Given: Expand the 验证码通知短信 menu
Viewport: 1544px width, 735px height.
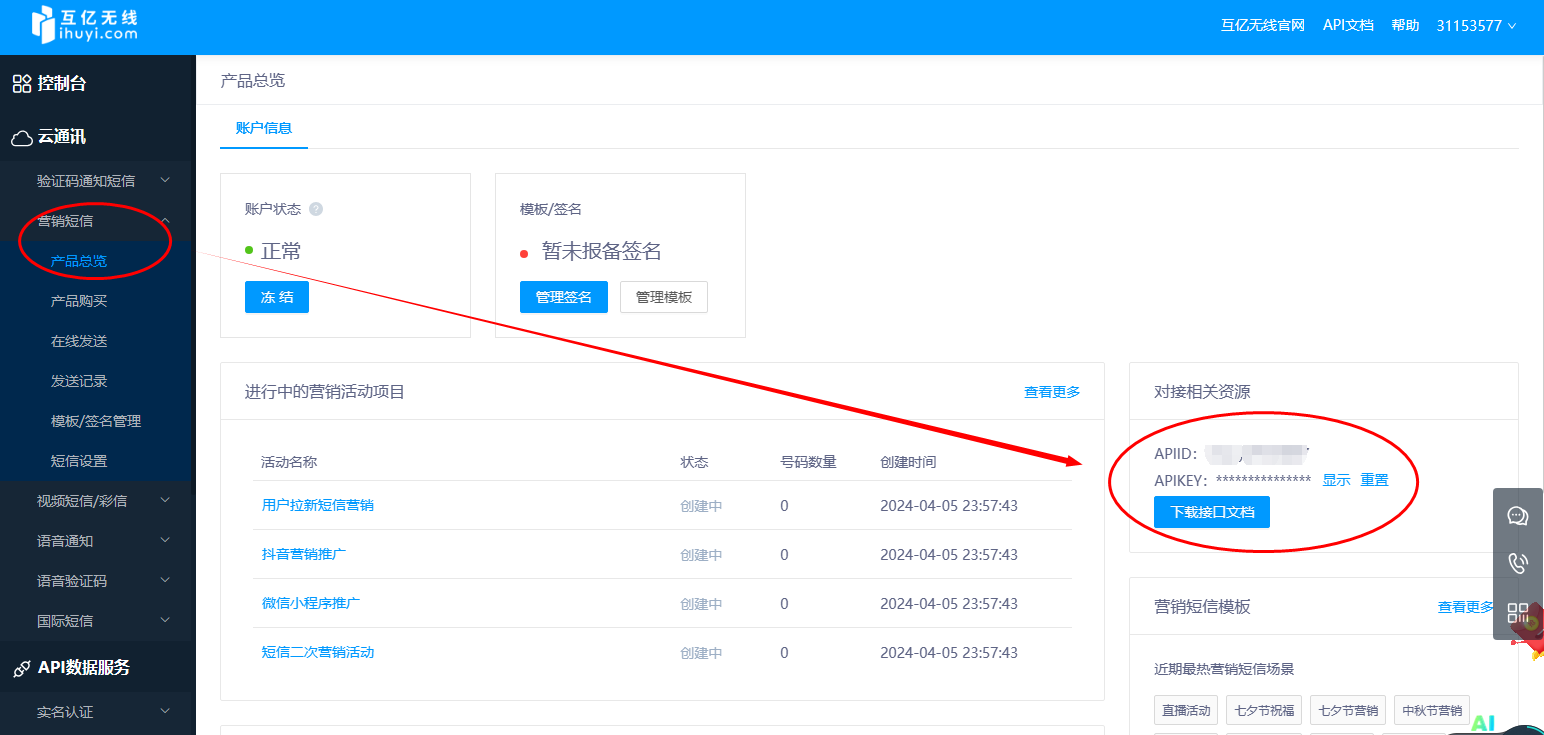Looking at the screenshot, I should [x=97, y=181].
